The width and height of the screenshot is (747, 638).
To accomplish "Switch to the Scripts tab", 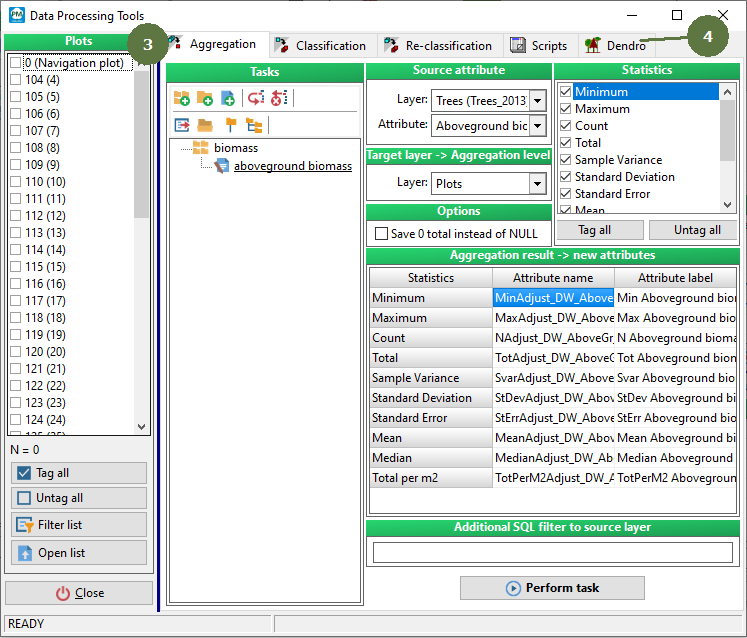I will point(539,45).
